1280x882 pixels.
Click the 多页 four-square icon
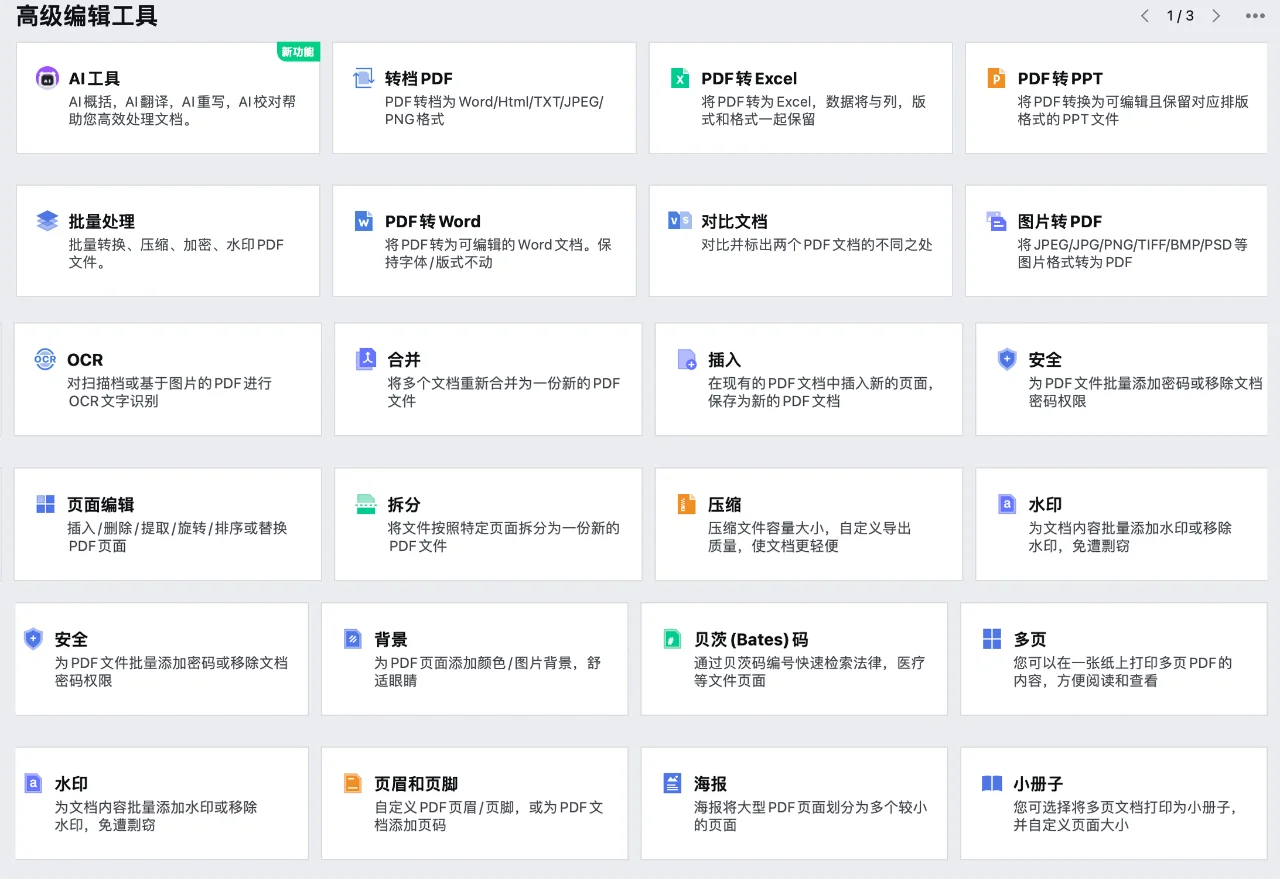click(x=992, y=638)
